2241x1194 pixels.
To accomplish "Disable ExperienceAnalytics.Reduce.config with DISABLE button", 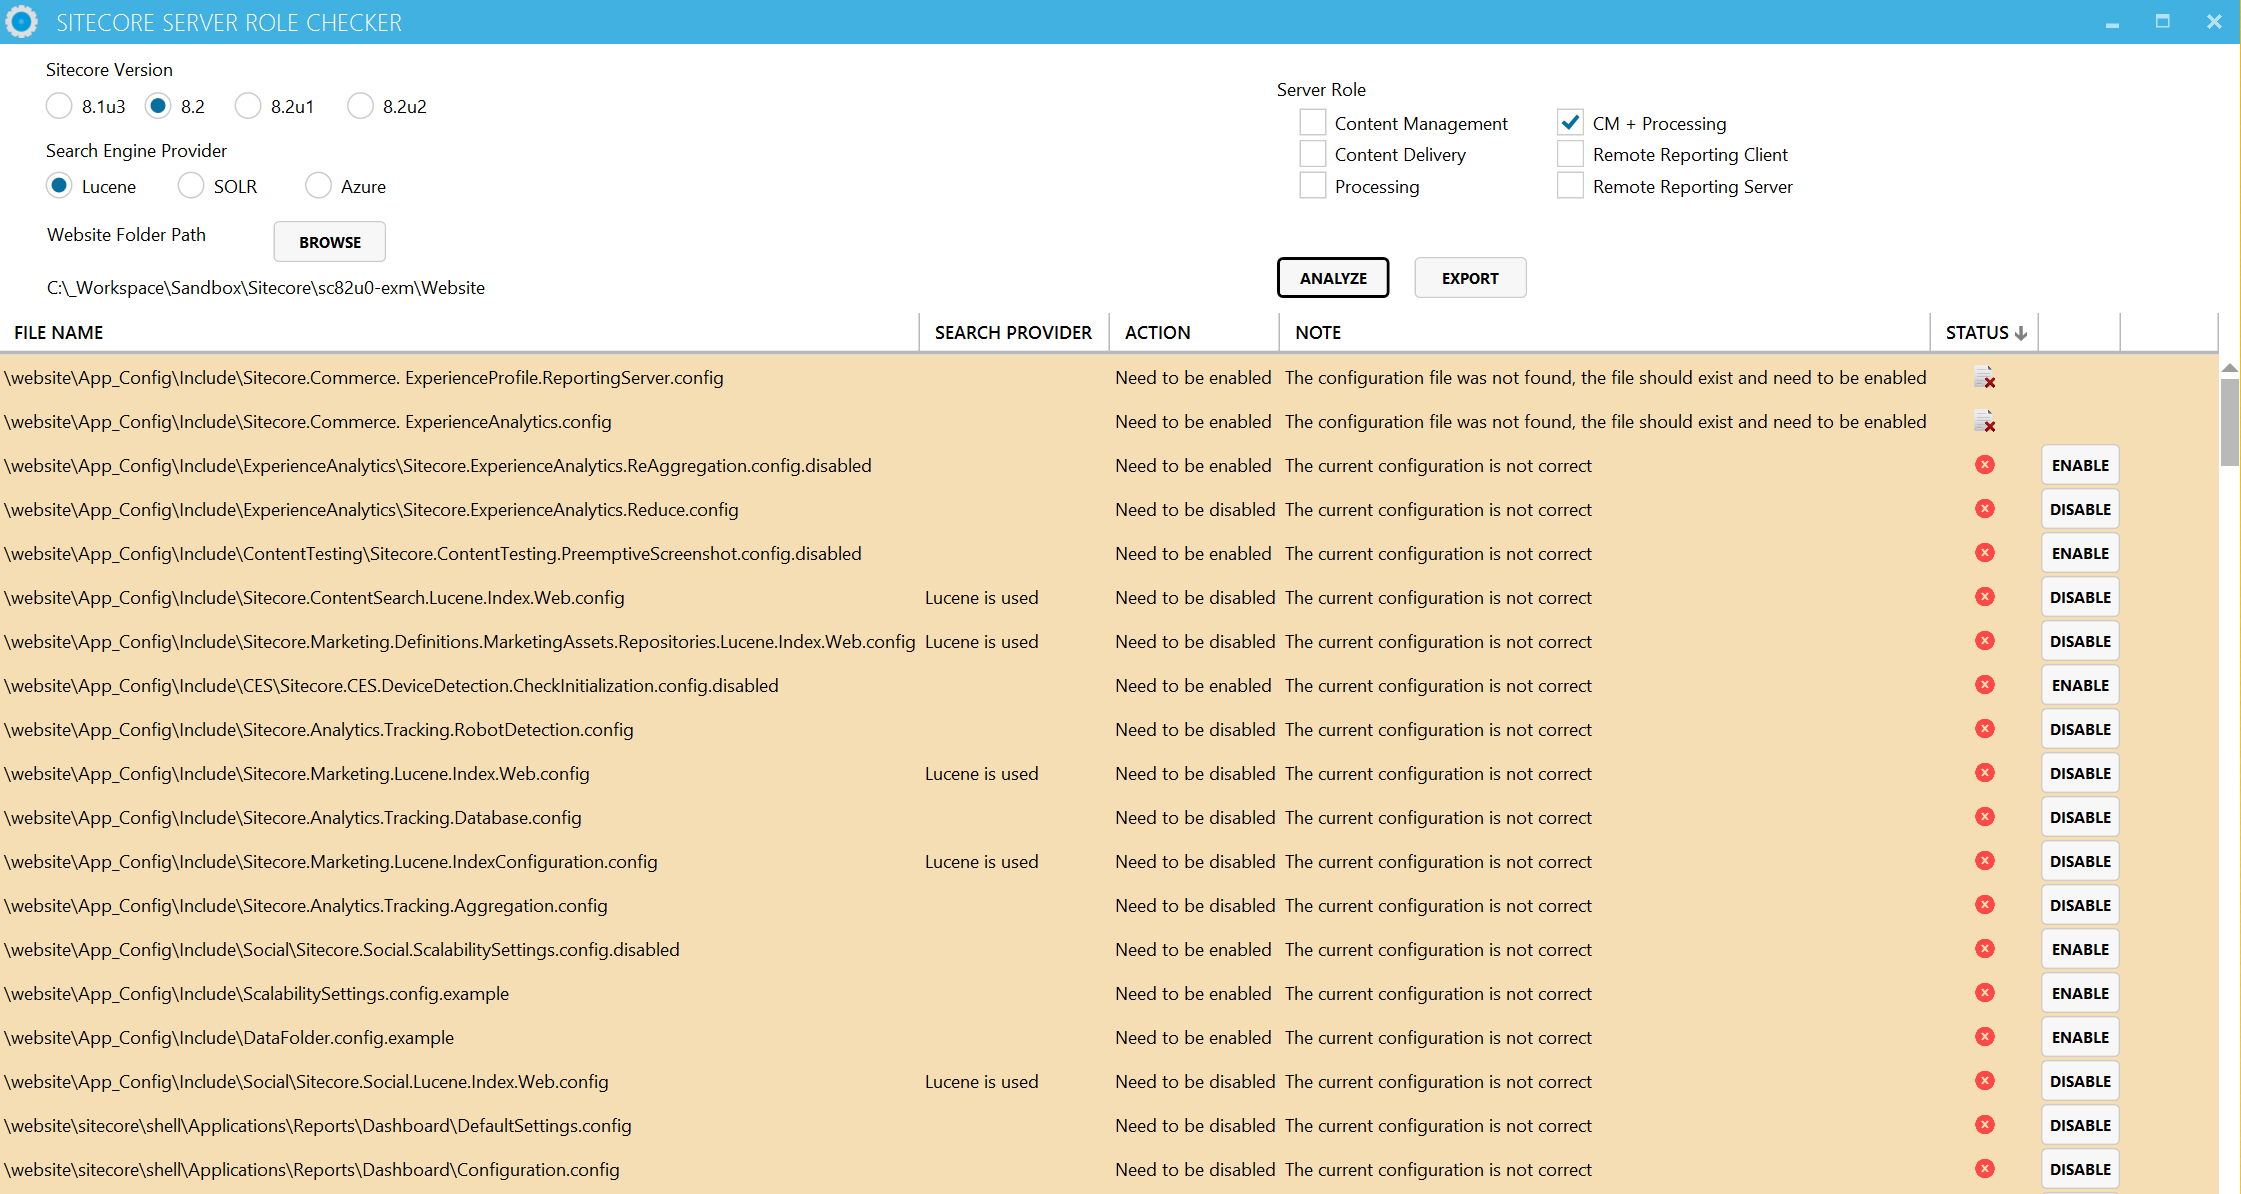I will (x=2080, y=510).
